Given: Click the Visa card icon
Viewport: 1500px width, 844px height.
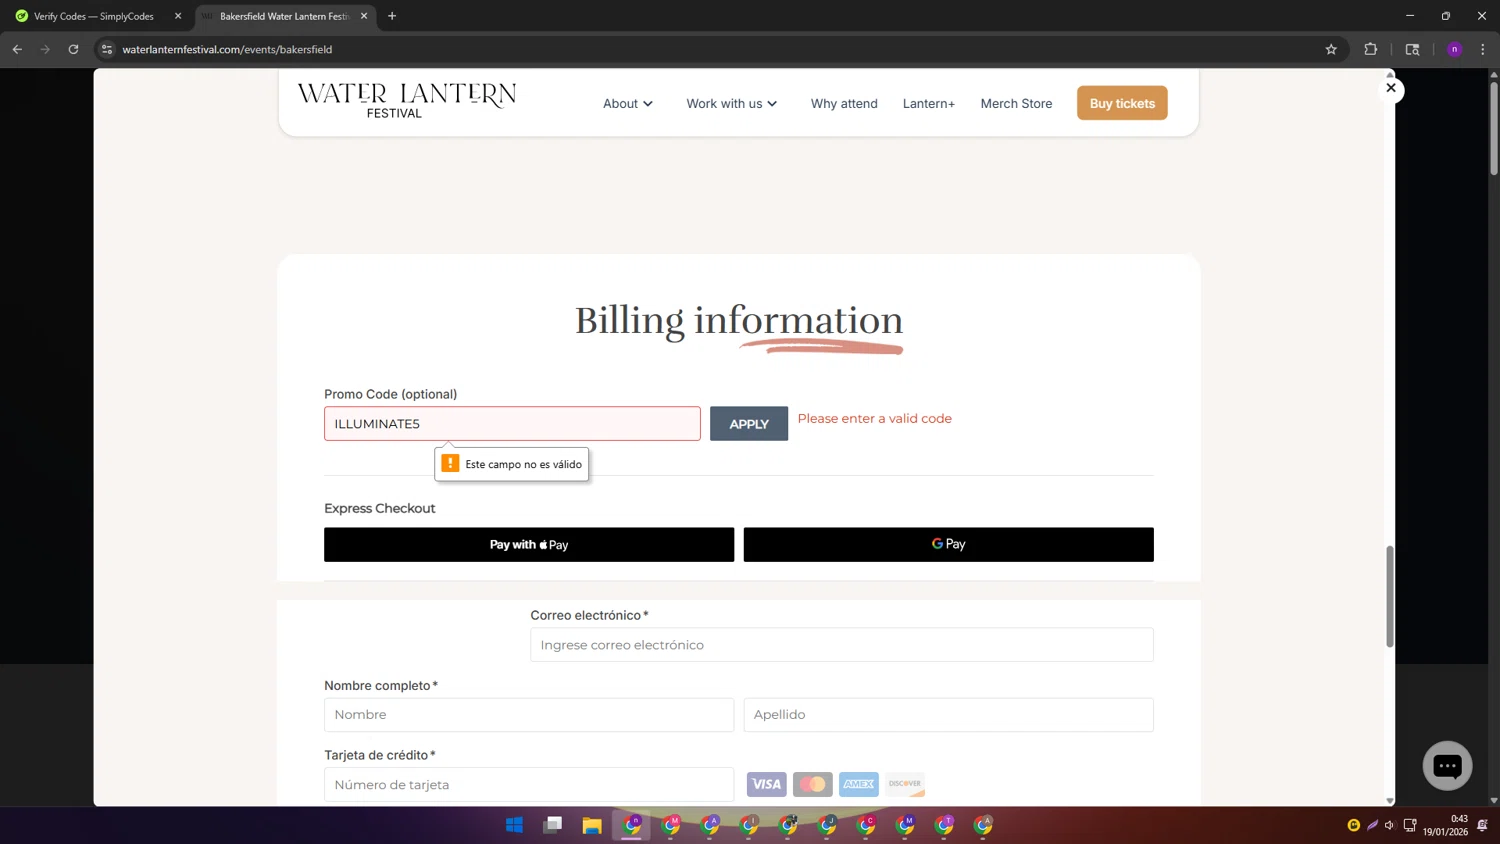Looking at the screenshot, I should pyautogui.click(x=767, y=784).
